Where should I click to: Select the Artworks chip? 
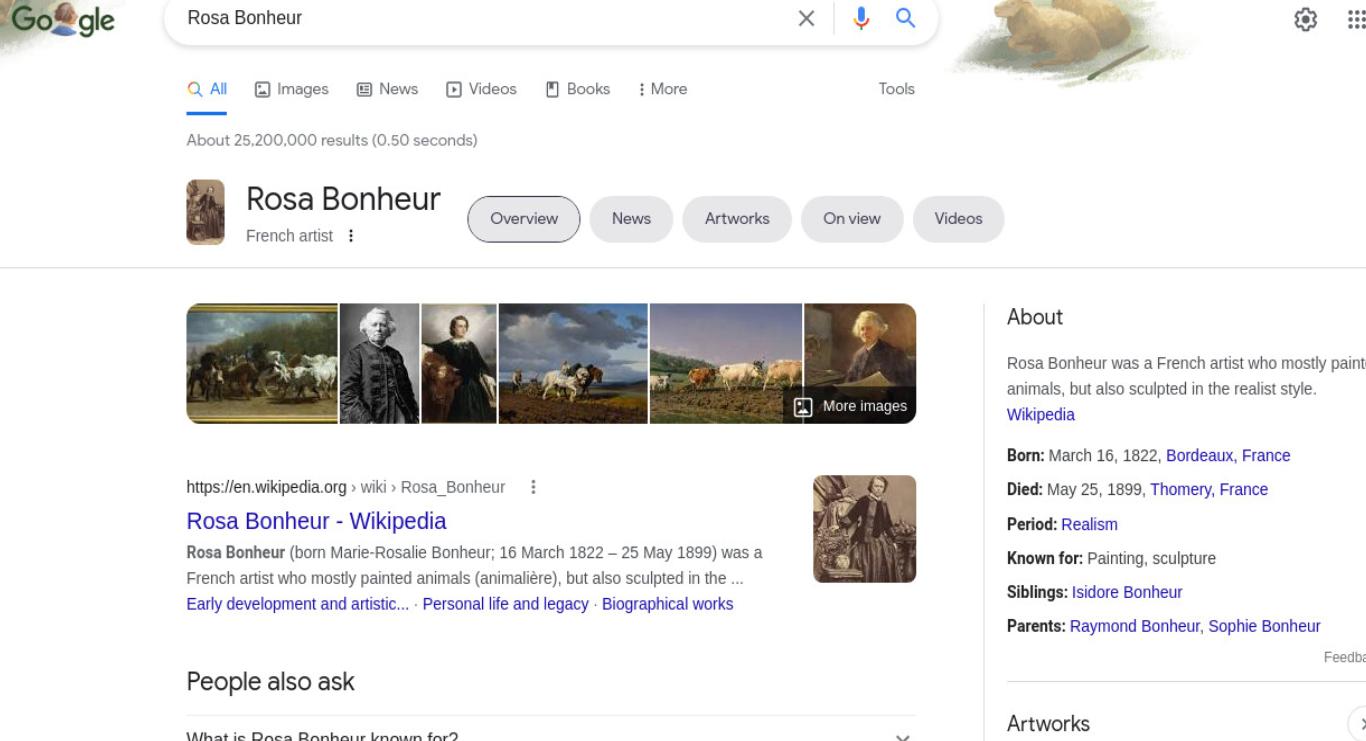coord(737,219)
